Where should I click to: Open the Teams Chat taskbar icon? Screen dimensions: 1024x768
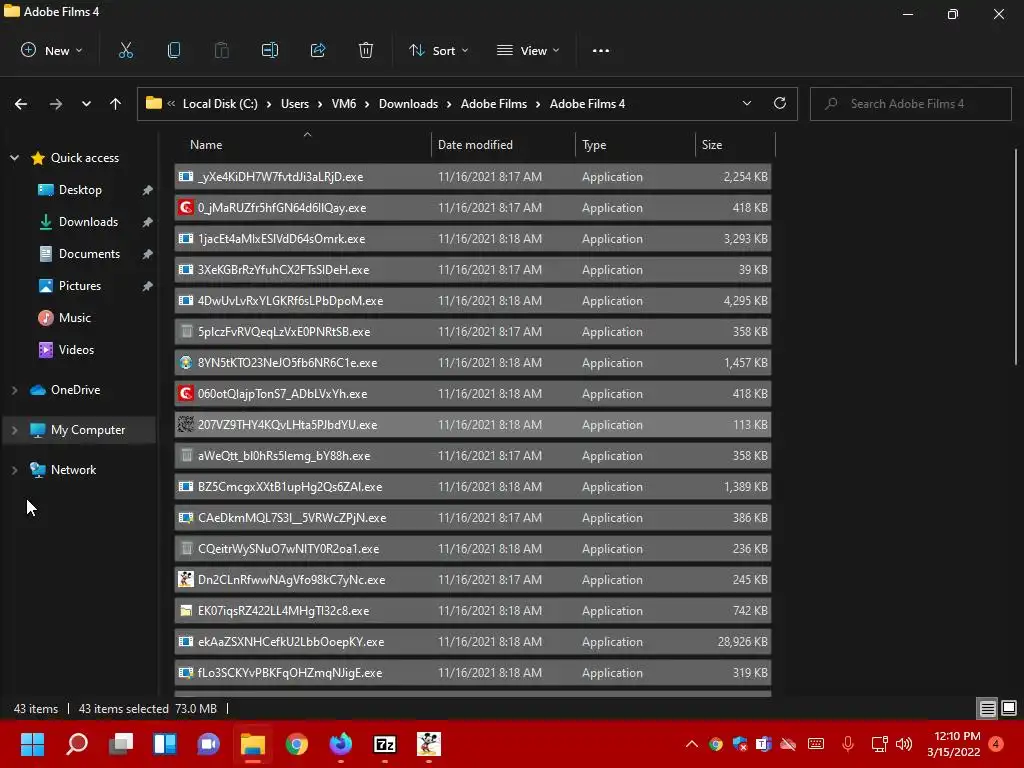(x=208, y=744)
